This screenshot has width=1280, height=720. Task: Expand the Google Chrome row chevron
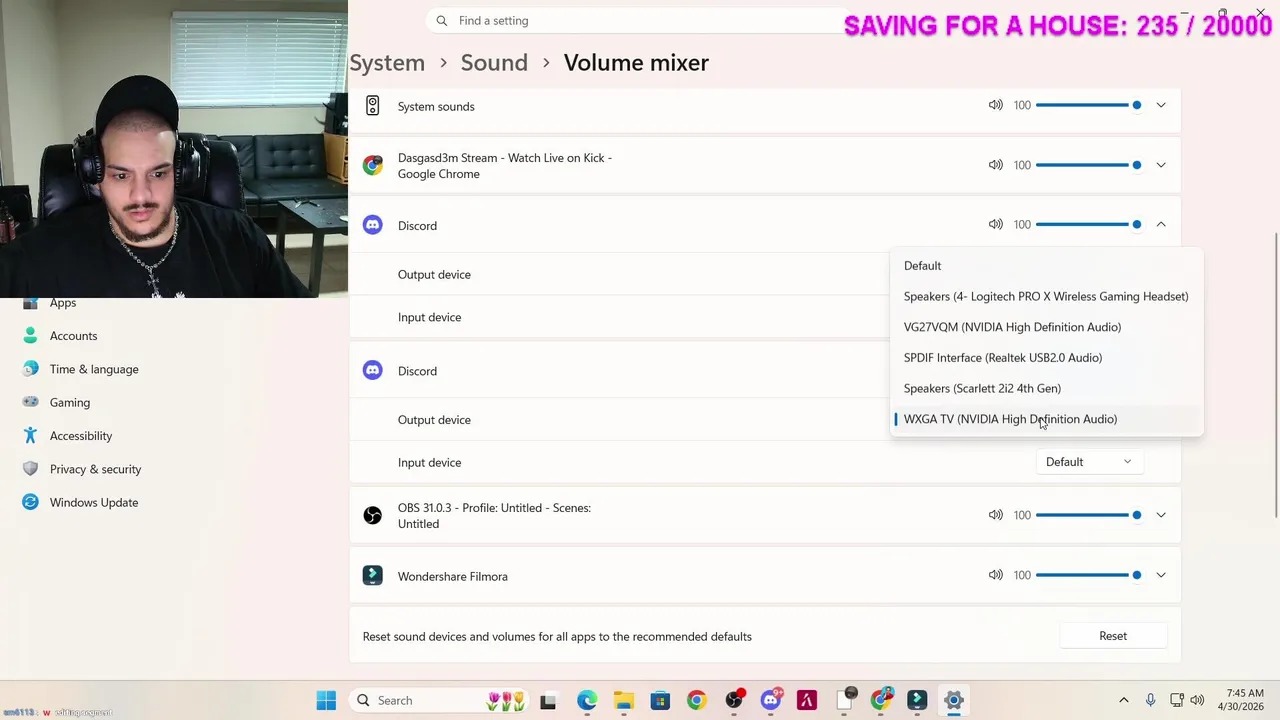point(1161,165)
